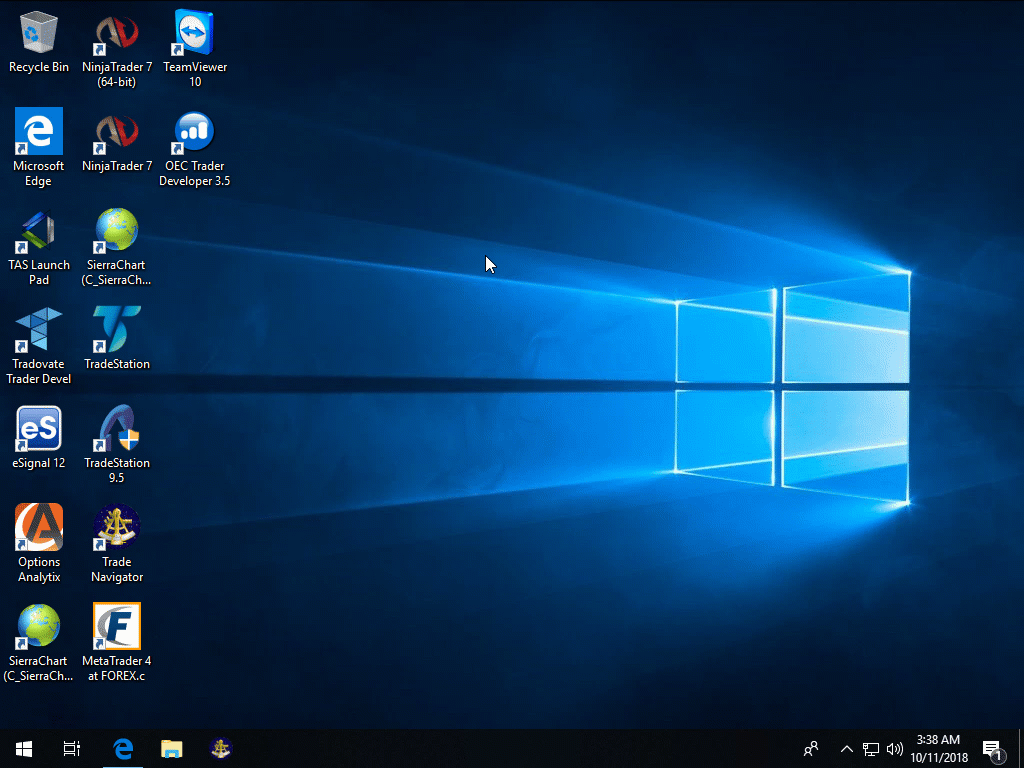Select the Options Analytix desktop shortcut

pyautogui.click(x=39, y=545)
